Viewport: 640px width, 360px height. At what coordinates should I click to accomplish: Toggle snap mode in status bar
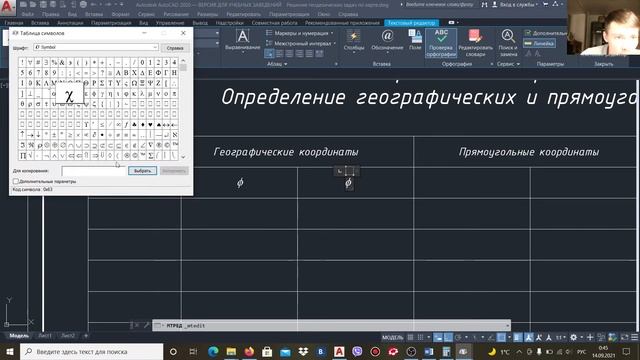420,337
